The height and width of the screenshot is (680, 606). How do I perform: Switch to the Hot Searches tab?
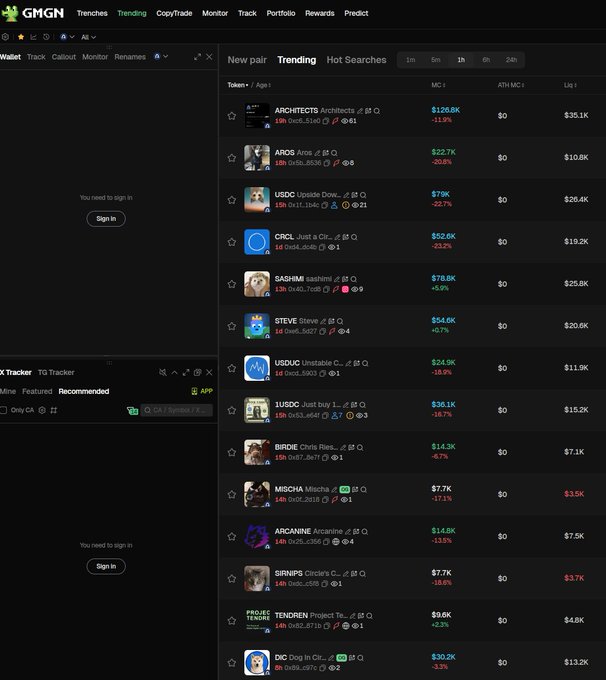tap(356, 60)
